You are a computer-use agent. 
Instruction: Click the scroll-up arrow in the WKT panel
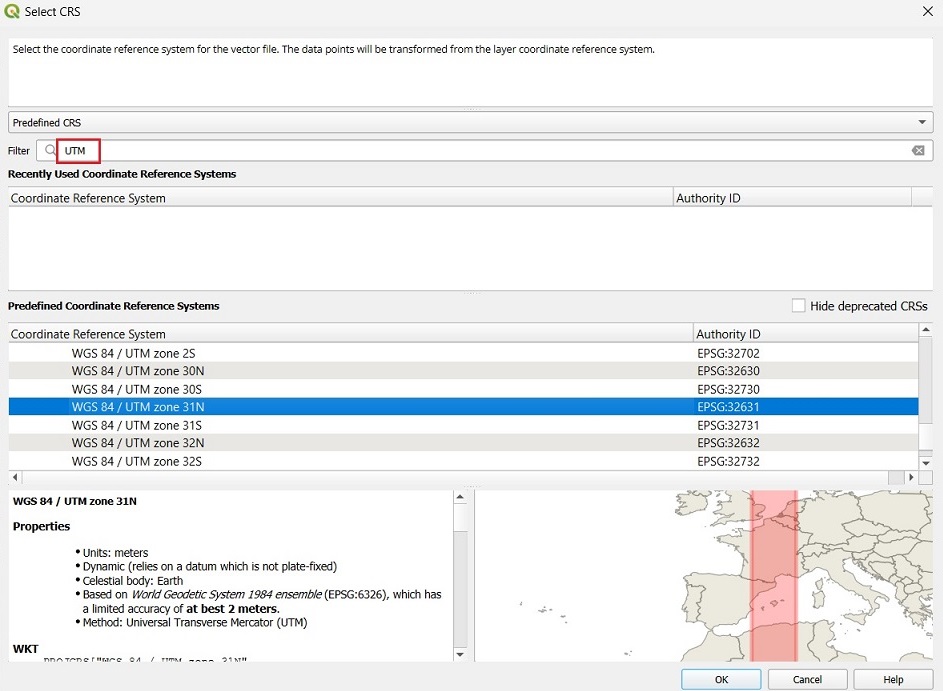click(459, 496)
